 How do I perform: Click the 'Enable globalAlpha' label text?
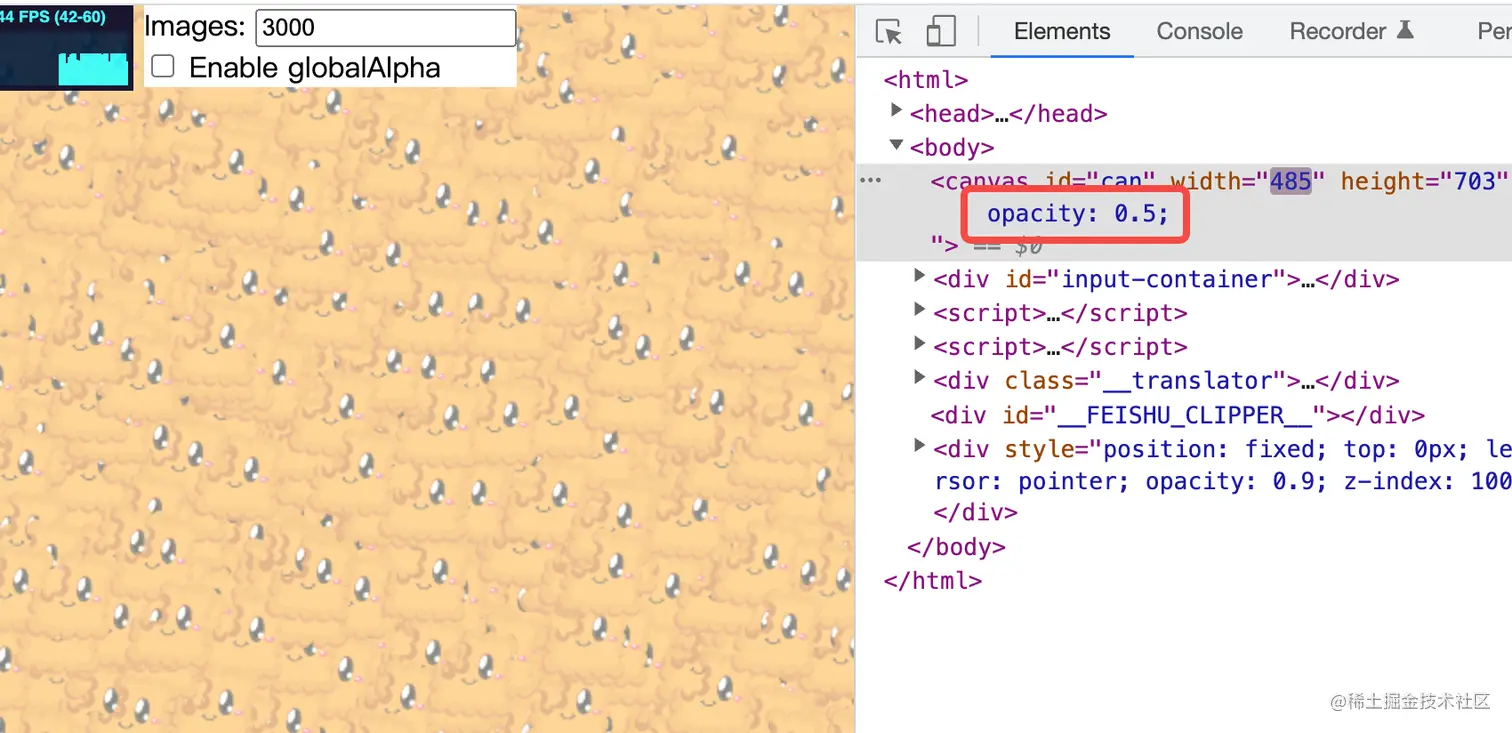coord(314,67)
